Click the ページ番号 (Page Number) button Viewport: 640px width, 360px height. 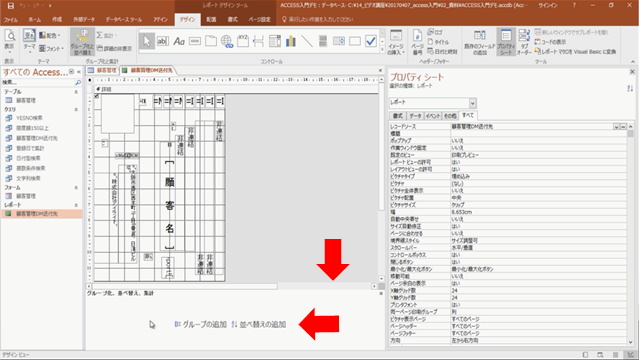[x=417, y=42]
